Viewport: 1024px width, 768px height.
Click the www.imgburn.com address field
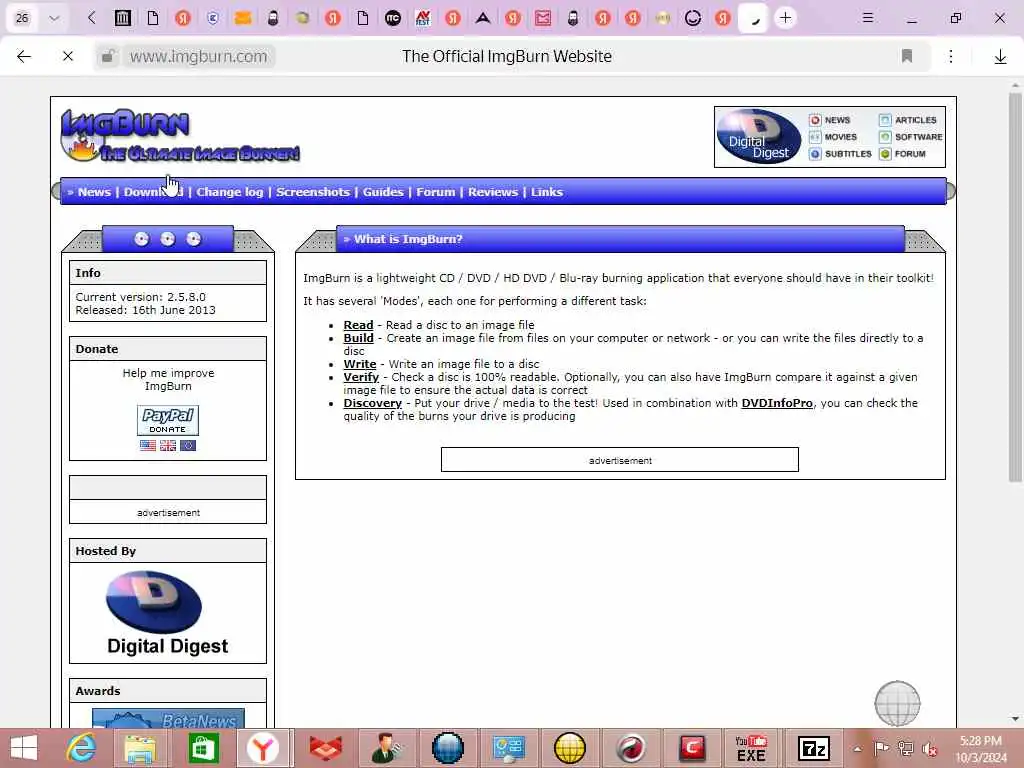coord(198,56)
